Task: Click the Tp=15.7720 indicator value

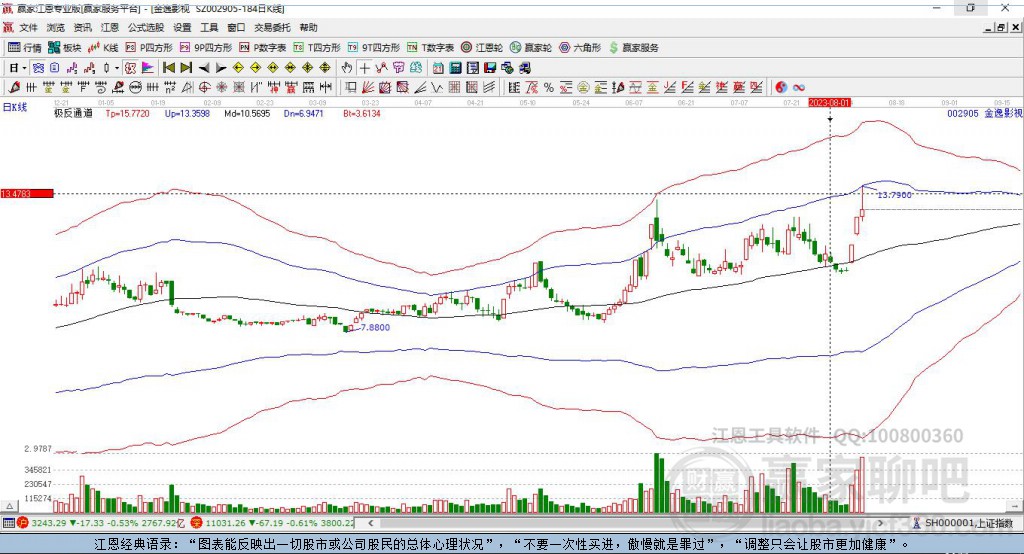Action: coord(127,113)
